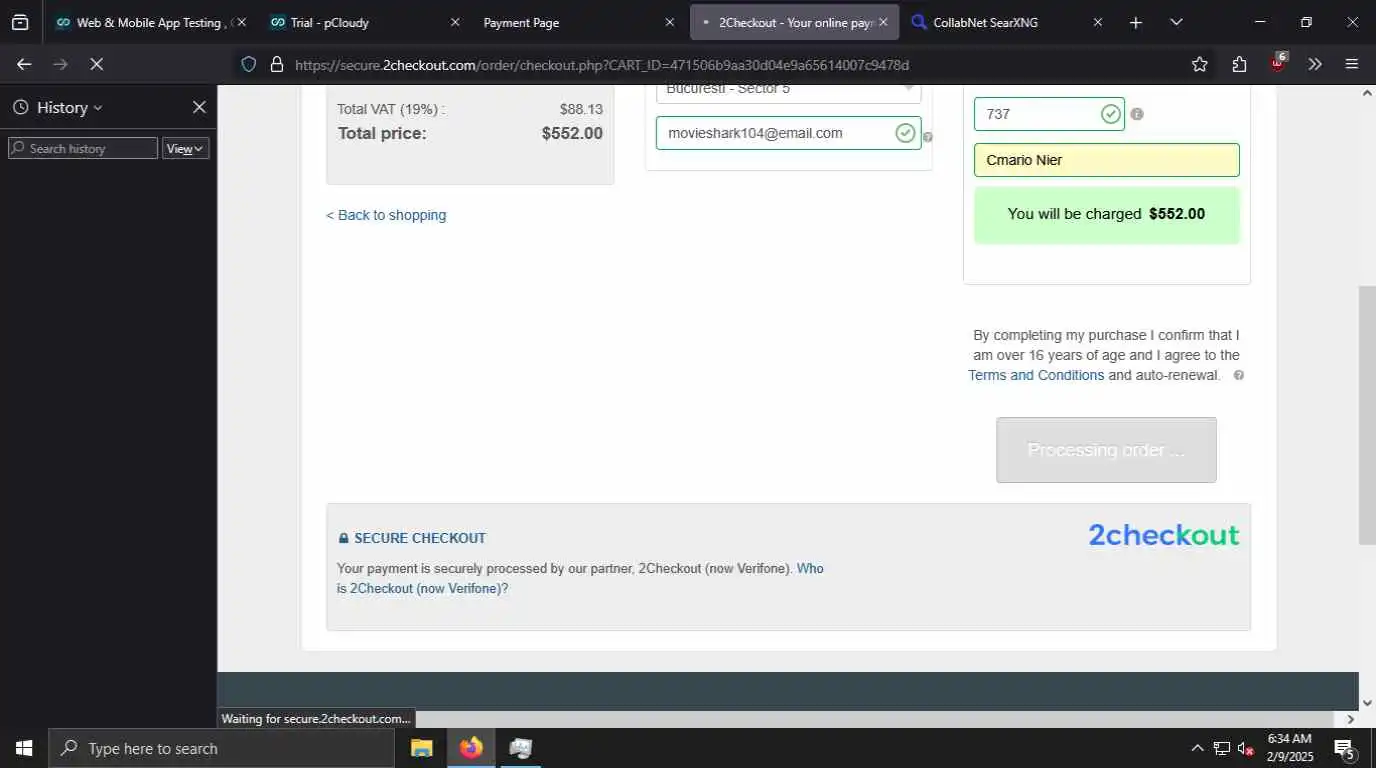Click the horizontal scrollbar right arrow
The width and height of the screenshot is (1376, 768).
click(1350, 719)
